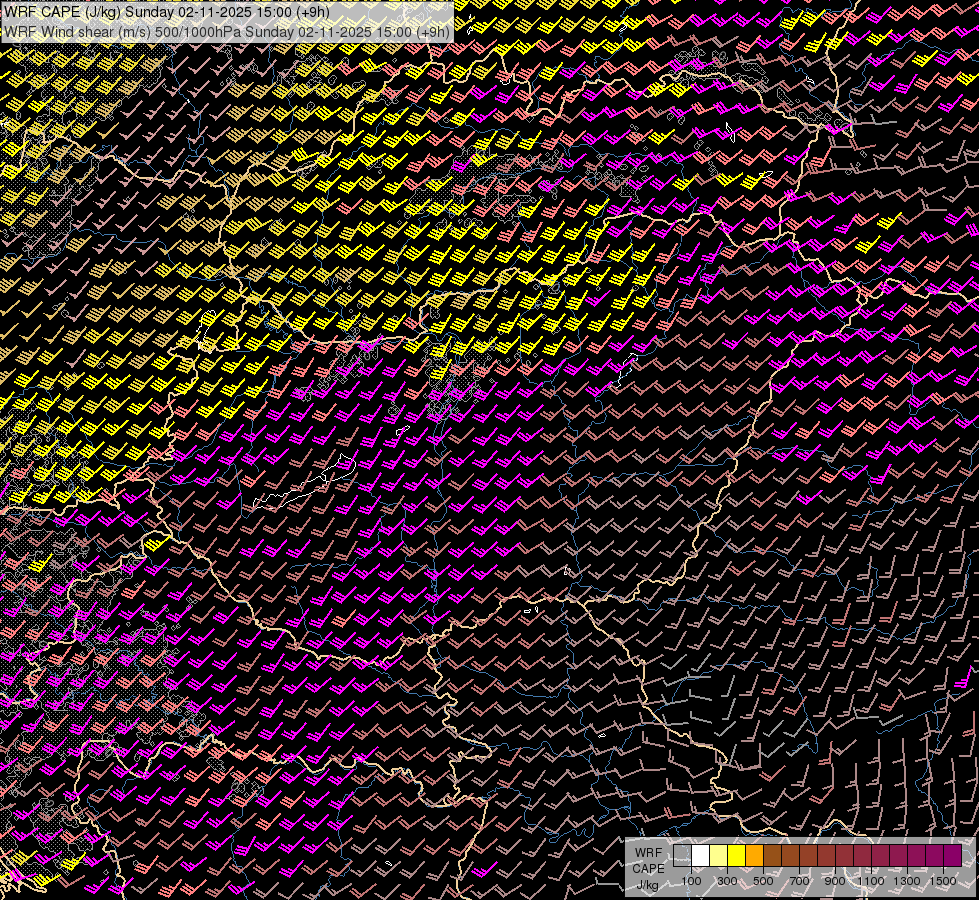The image size is (979, 900).
Task: Select the 1100 value on the CAPE scale
Action: pos(871,881)
